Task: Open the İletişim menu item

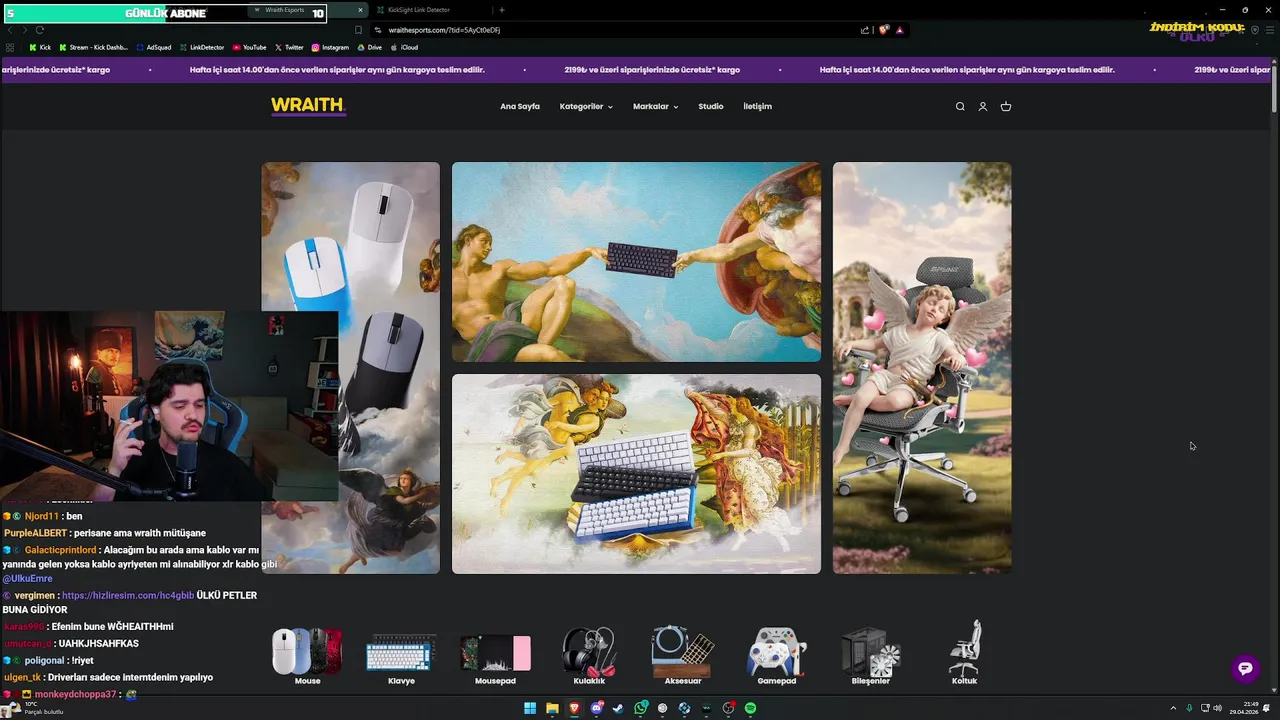Action: point(757,107)
